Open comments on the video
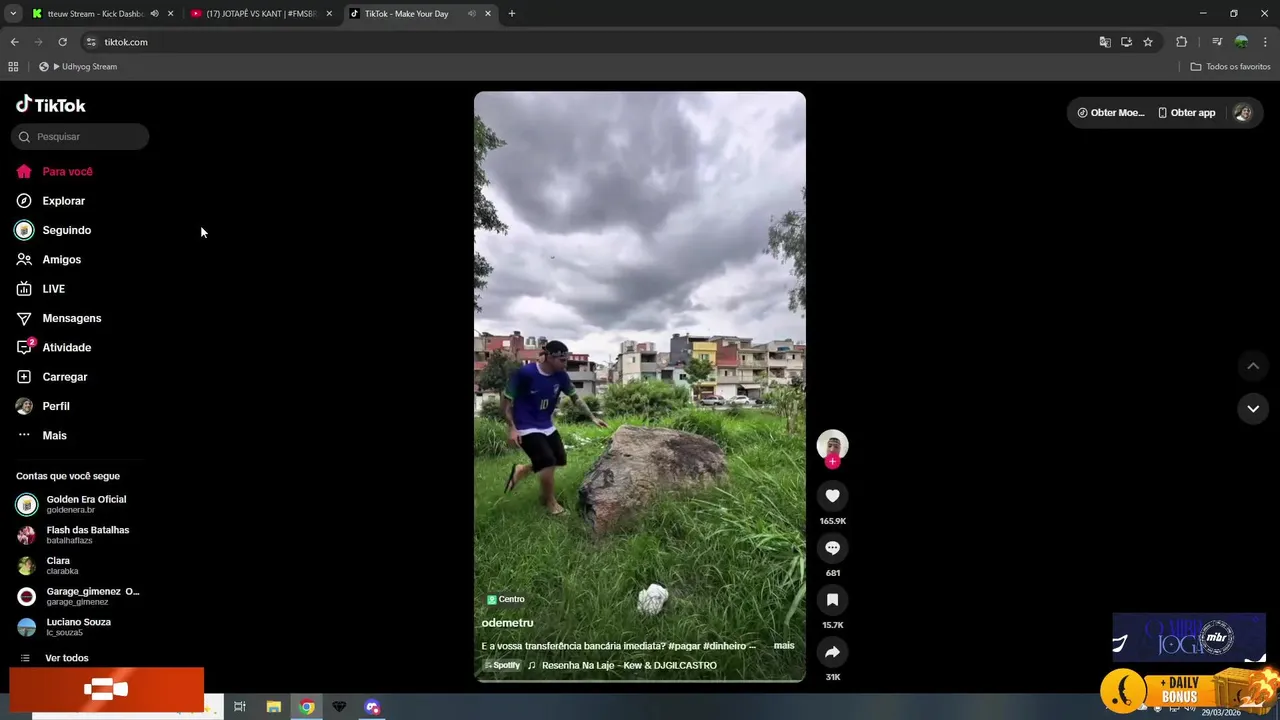Screen dimensions: 1280x720 pyautogui.click(x=832, y=548)
